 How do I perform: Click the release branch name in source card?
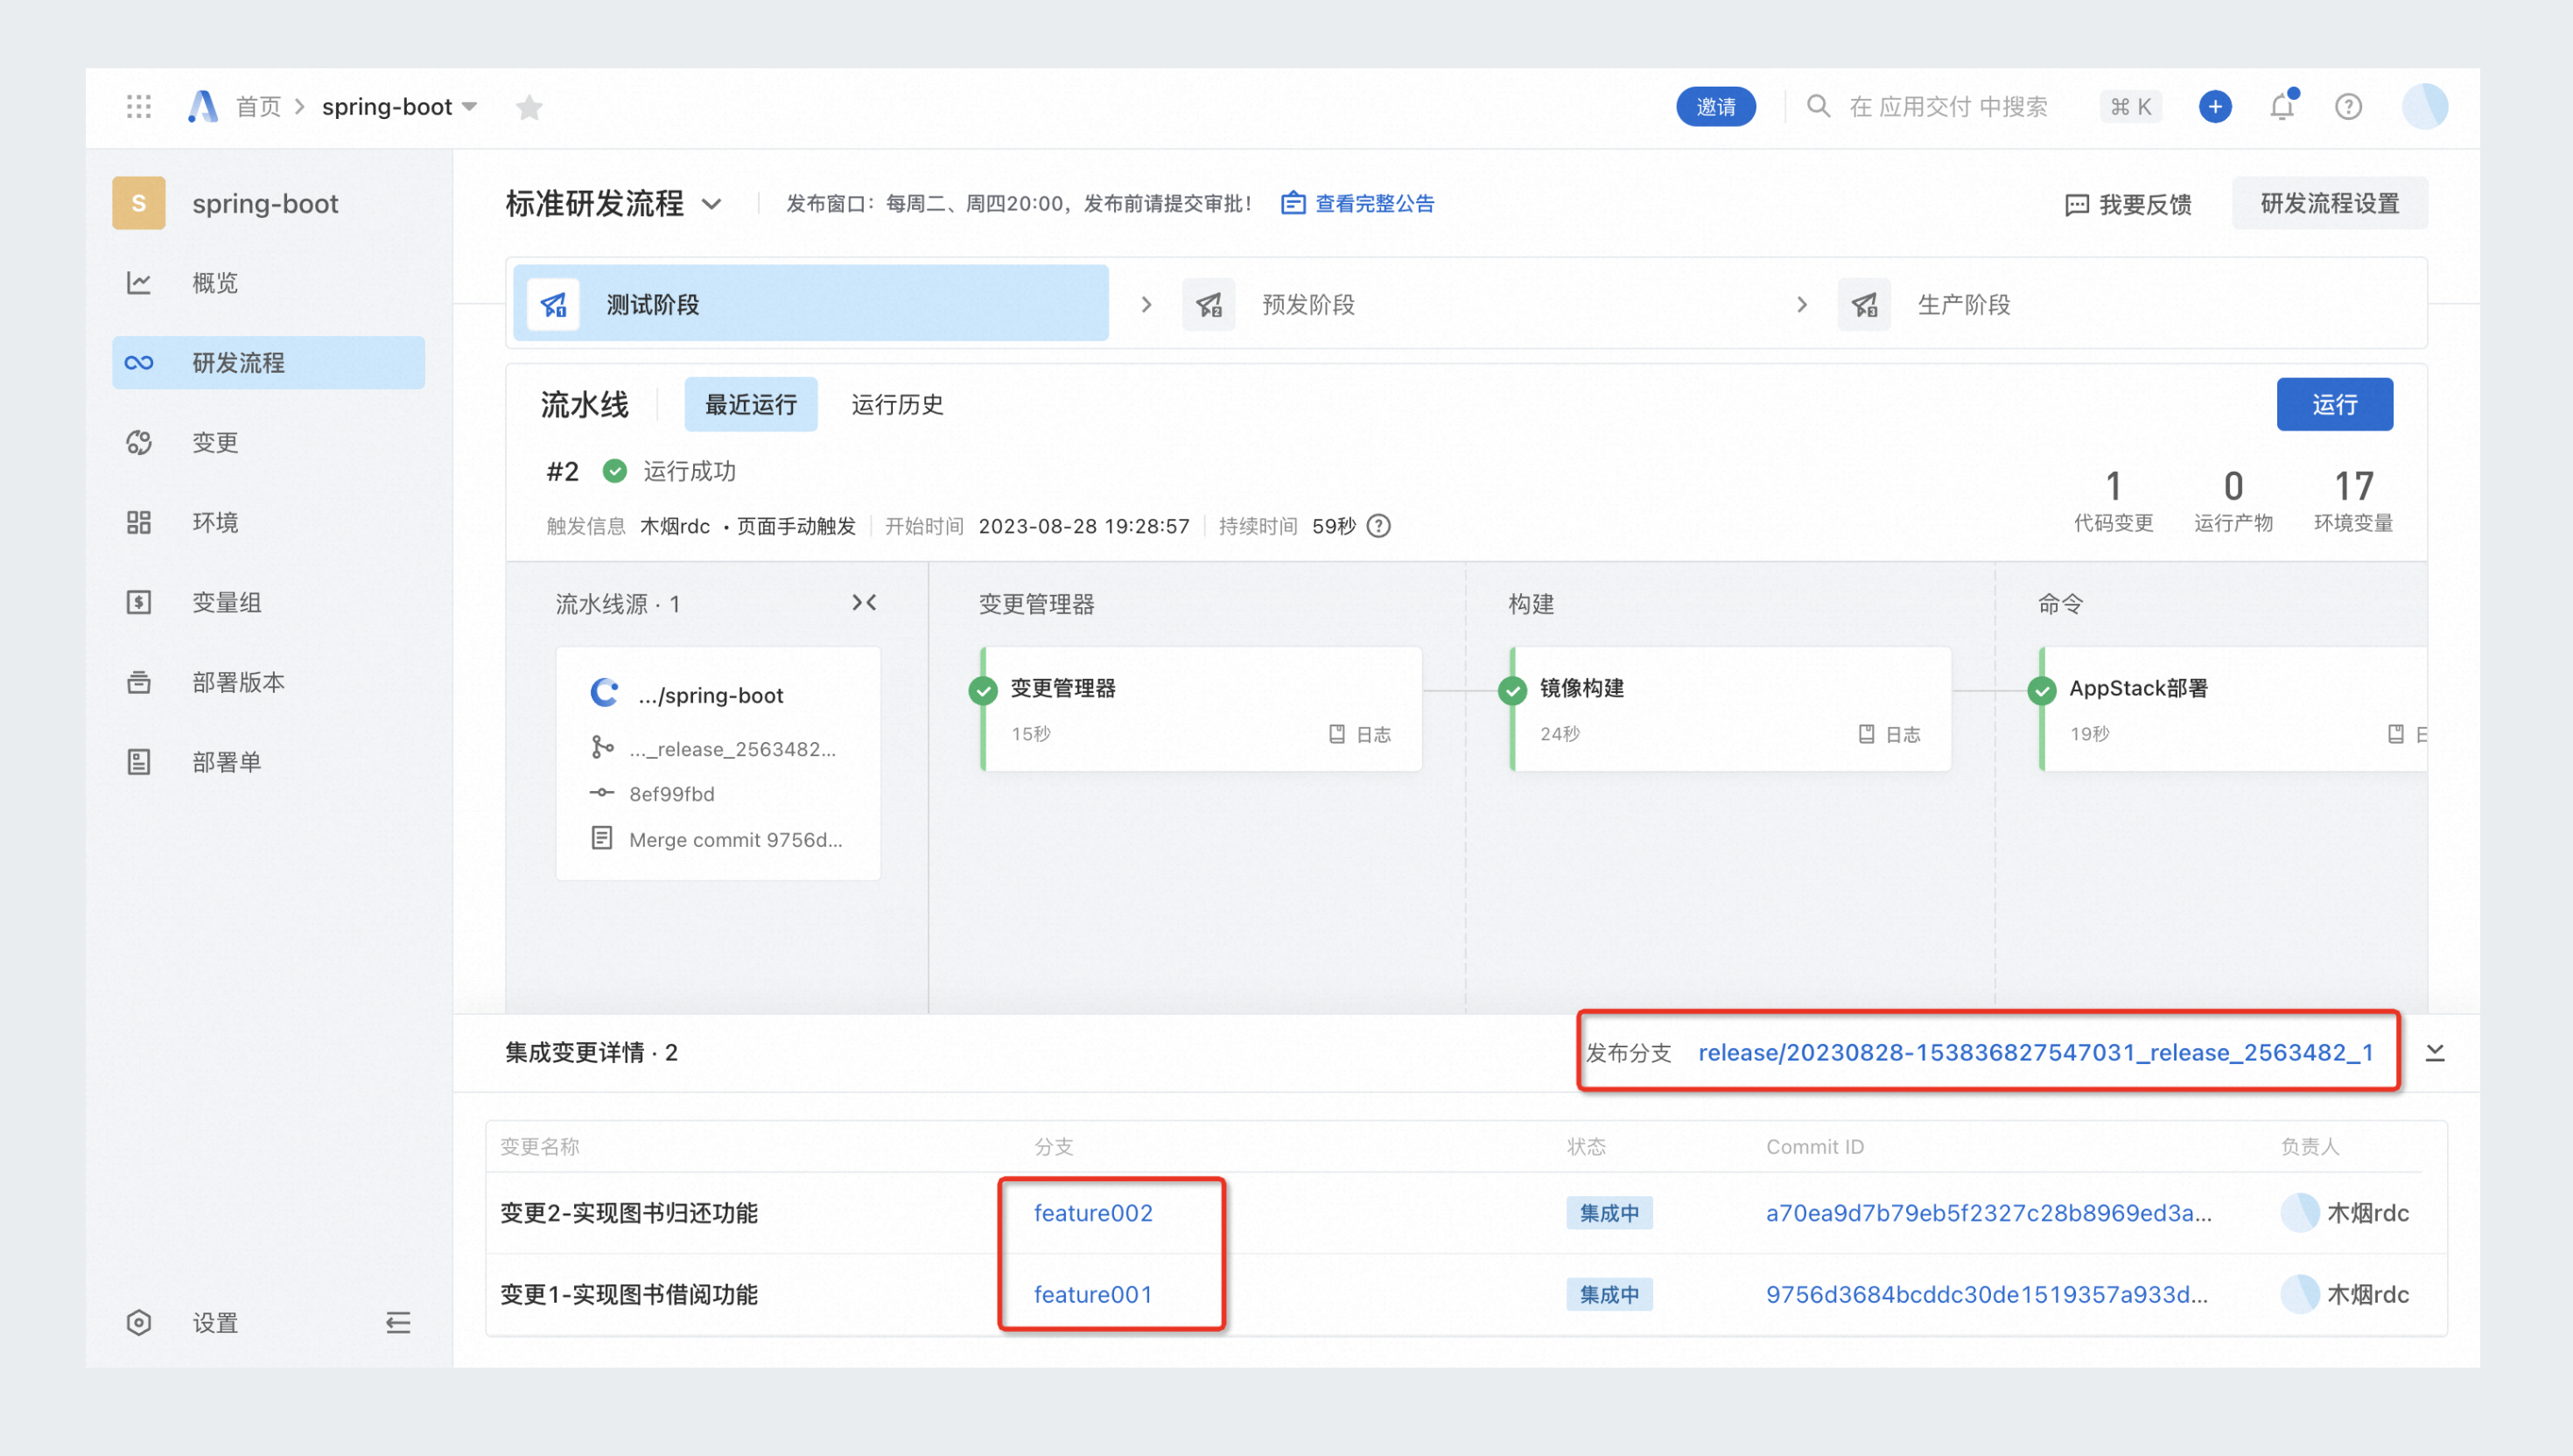click(x=732, y=749)
